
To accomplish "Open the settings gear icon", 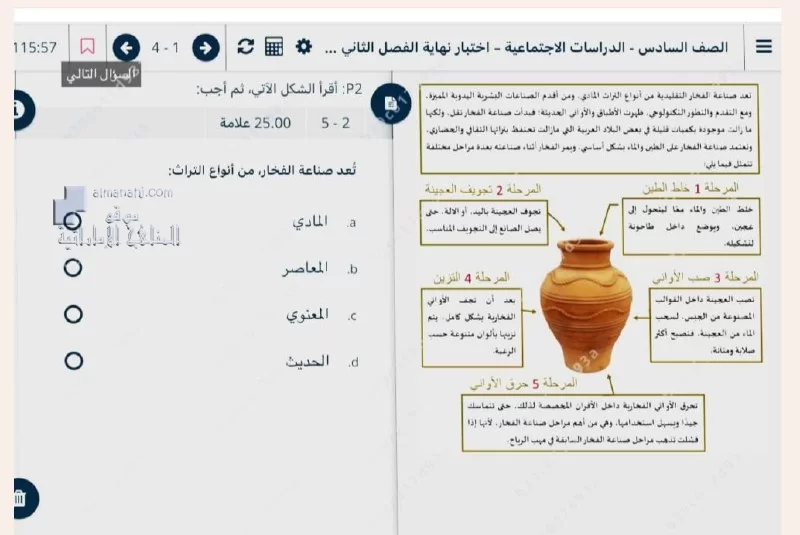I will 304,46.
